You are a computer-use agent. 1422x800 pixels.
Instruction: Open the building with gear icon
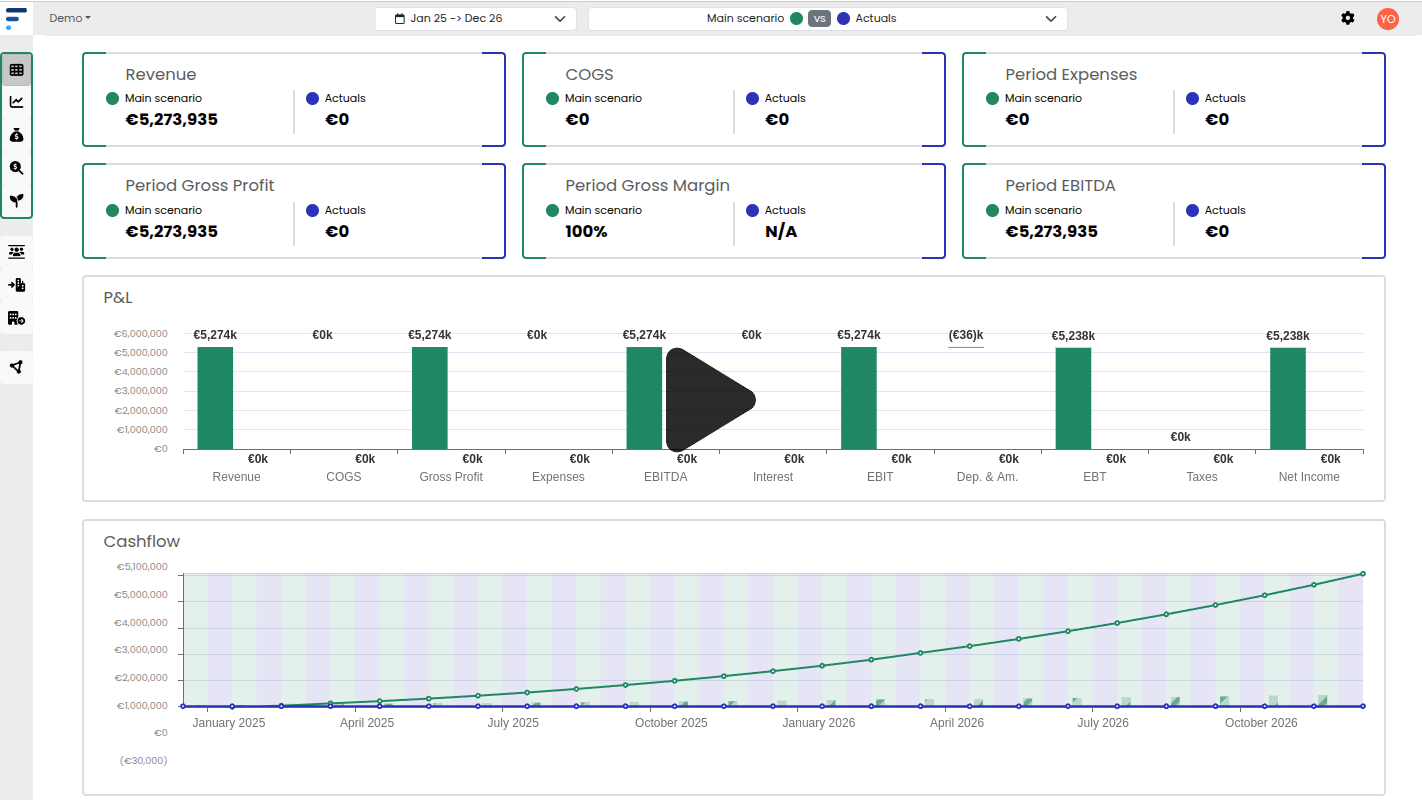(16, 318)
